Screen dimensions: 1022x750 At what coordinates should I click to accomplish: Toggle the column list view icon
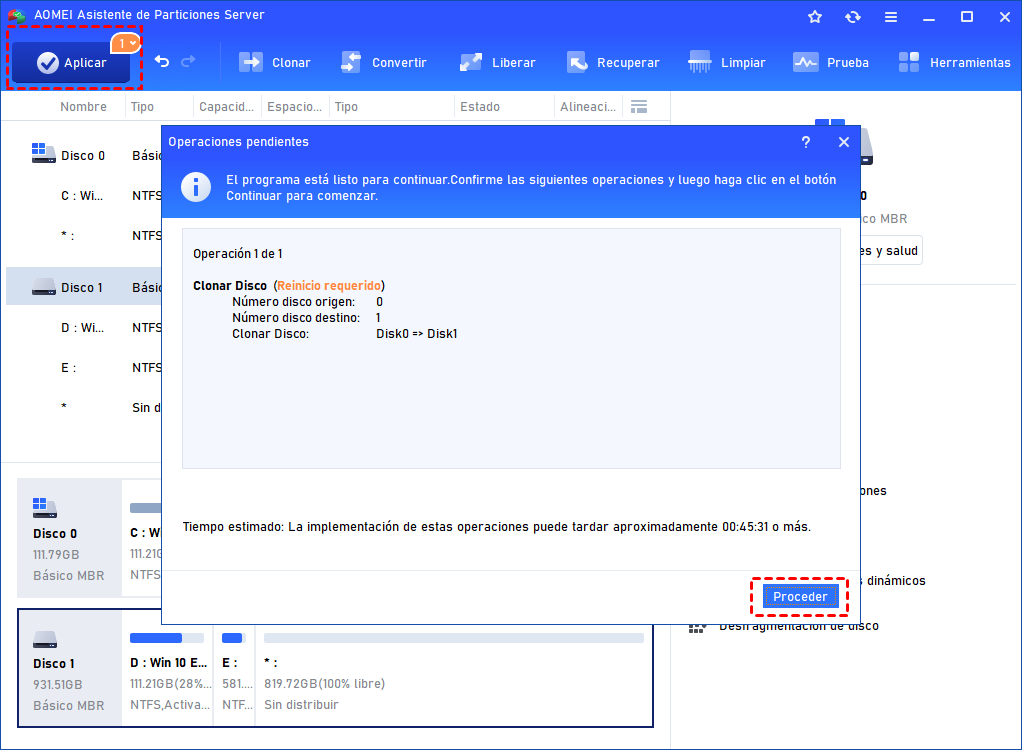point(639,106)
